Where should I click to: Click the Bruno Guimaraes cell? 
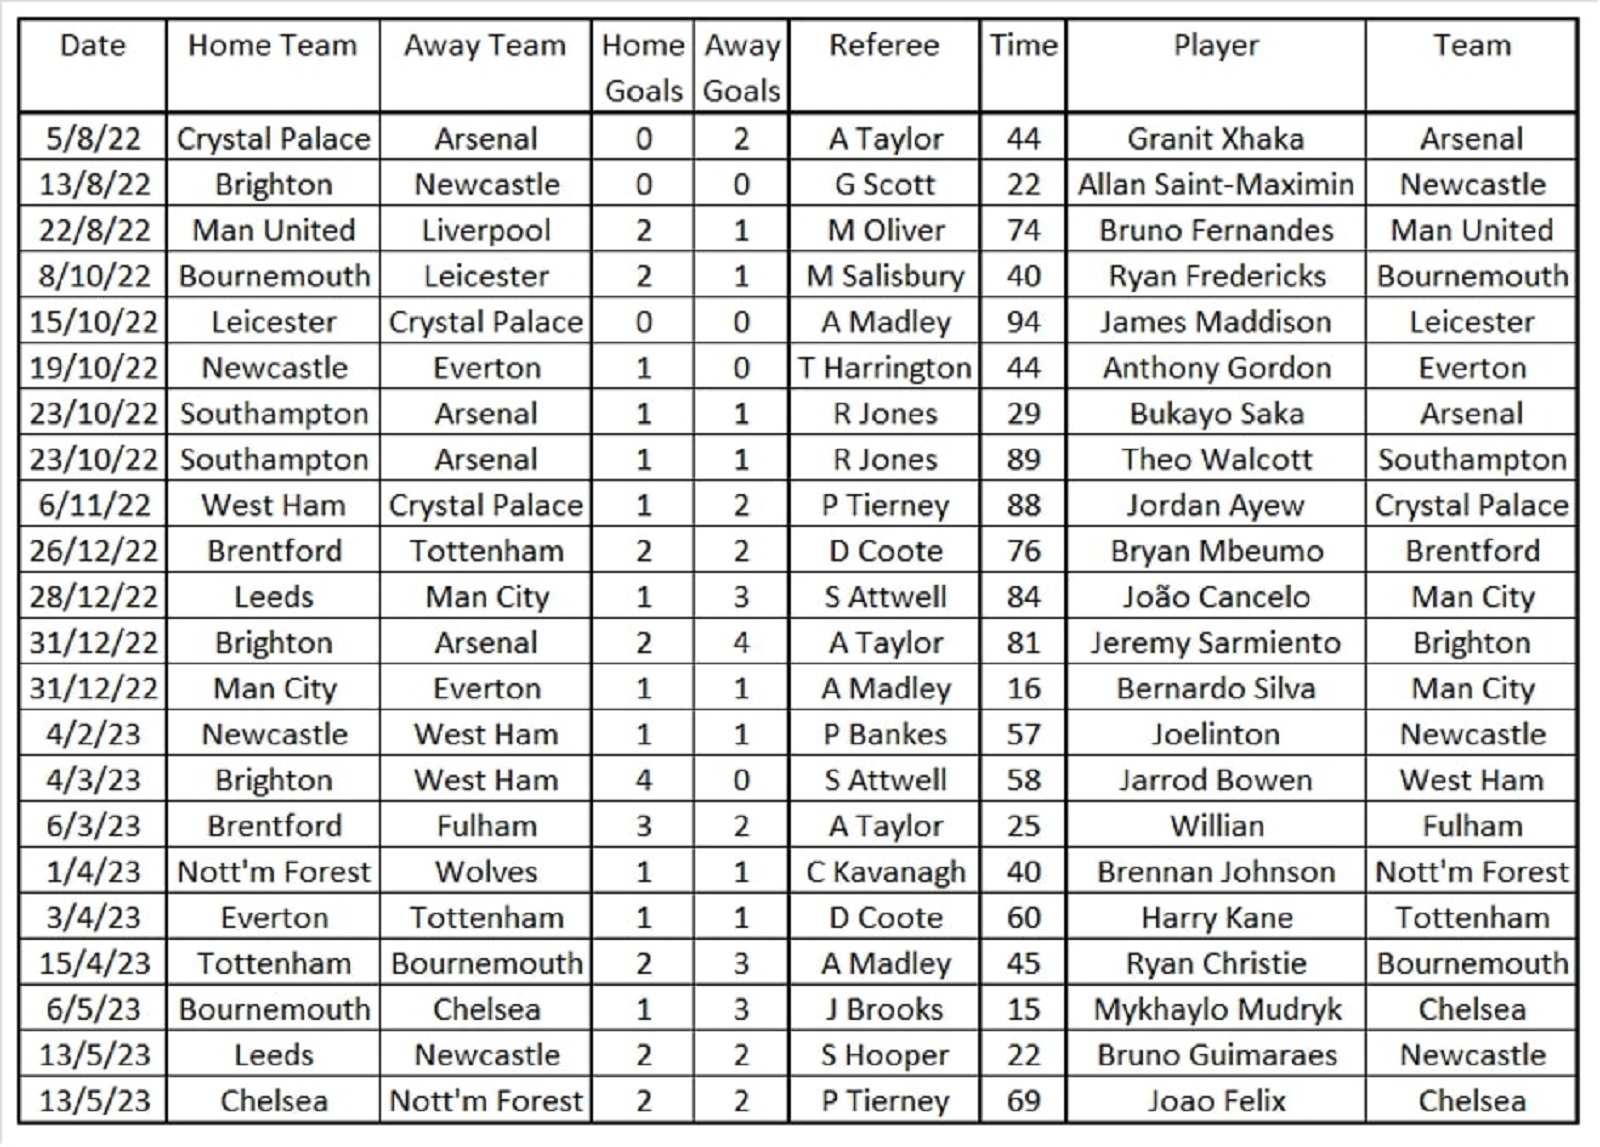click(x=1216, y=1055)
